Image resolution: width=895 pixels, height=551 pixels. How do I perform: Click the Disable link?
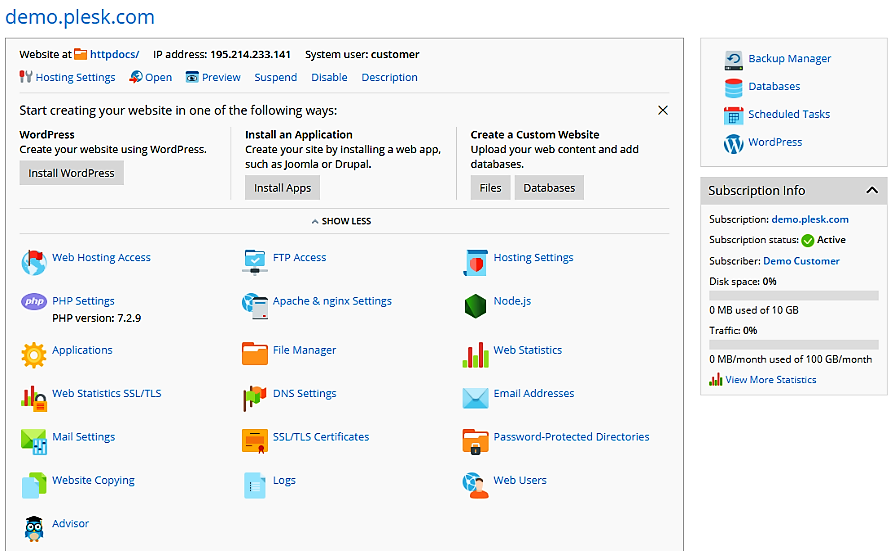click(329, 77)
